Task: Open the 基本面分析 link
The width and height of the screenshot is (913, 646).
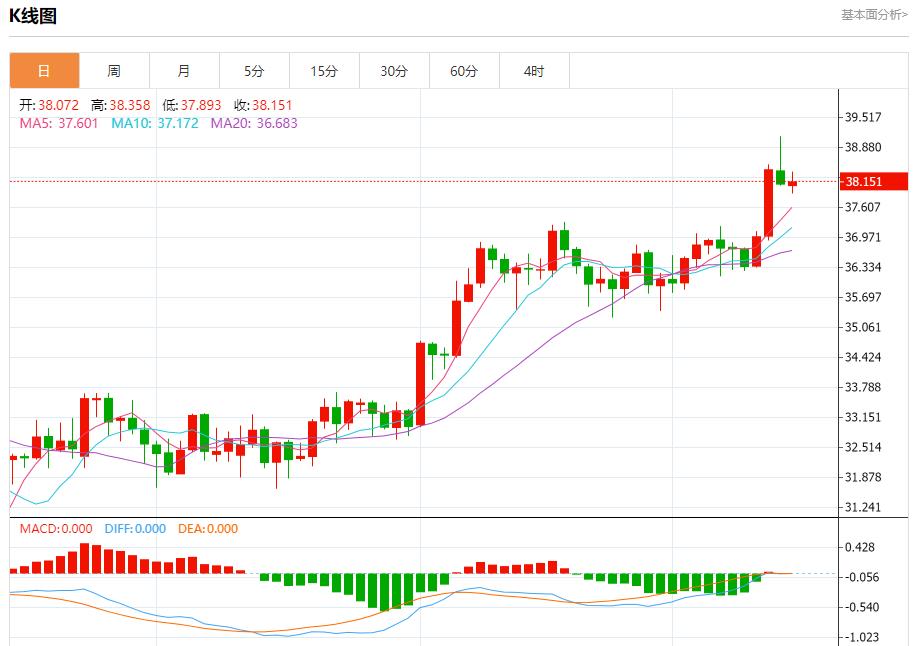Action: (x=874, y=15)
